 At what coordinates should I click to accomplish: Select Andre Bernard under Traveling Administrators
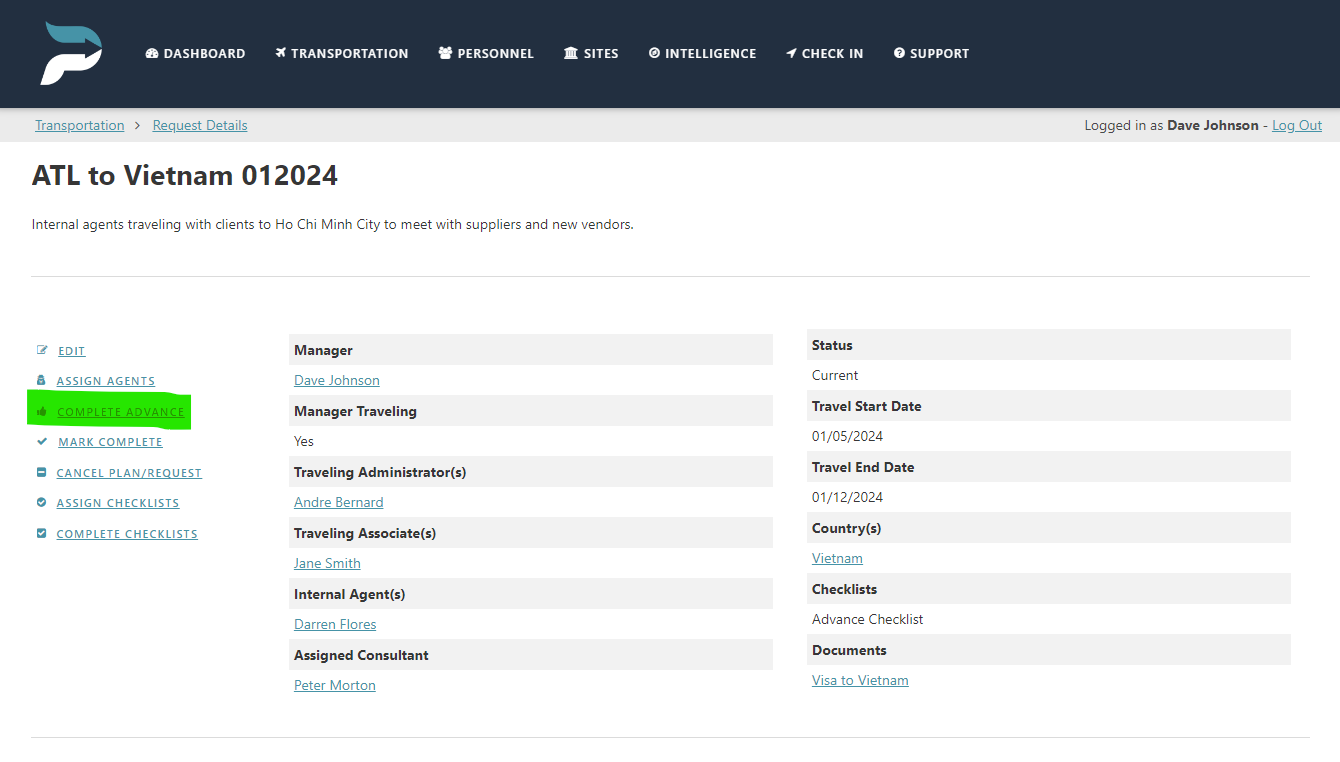click(338, 502)
